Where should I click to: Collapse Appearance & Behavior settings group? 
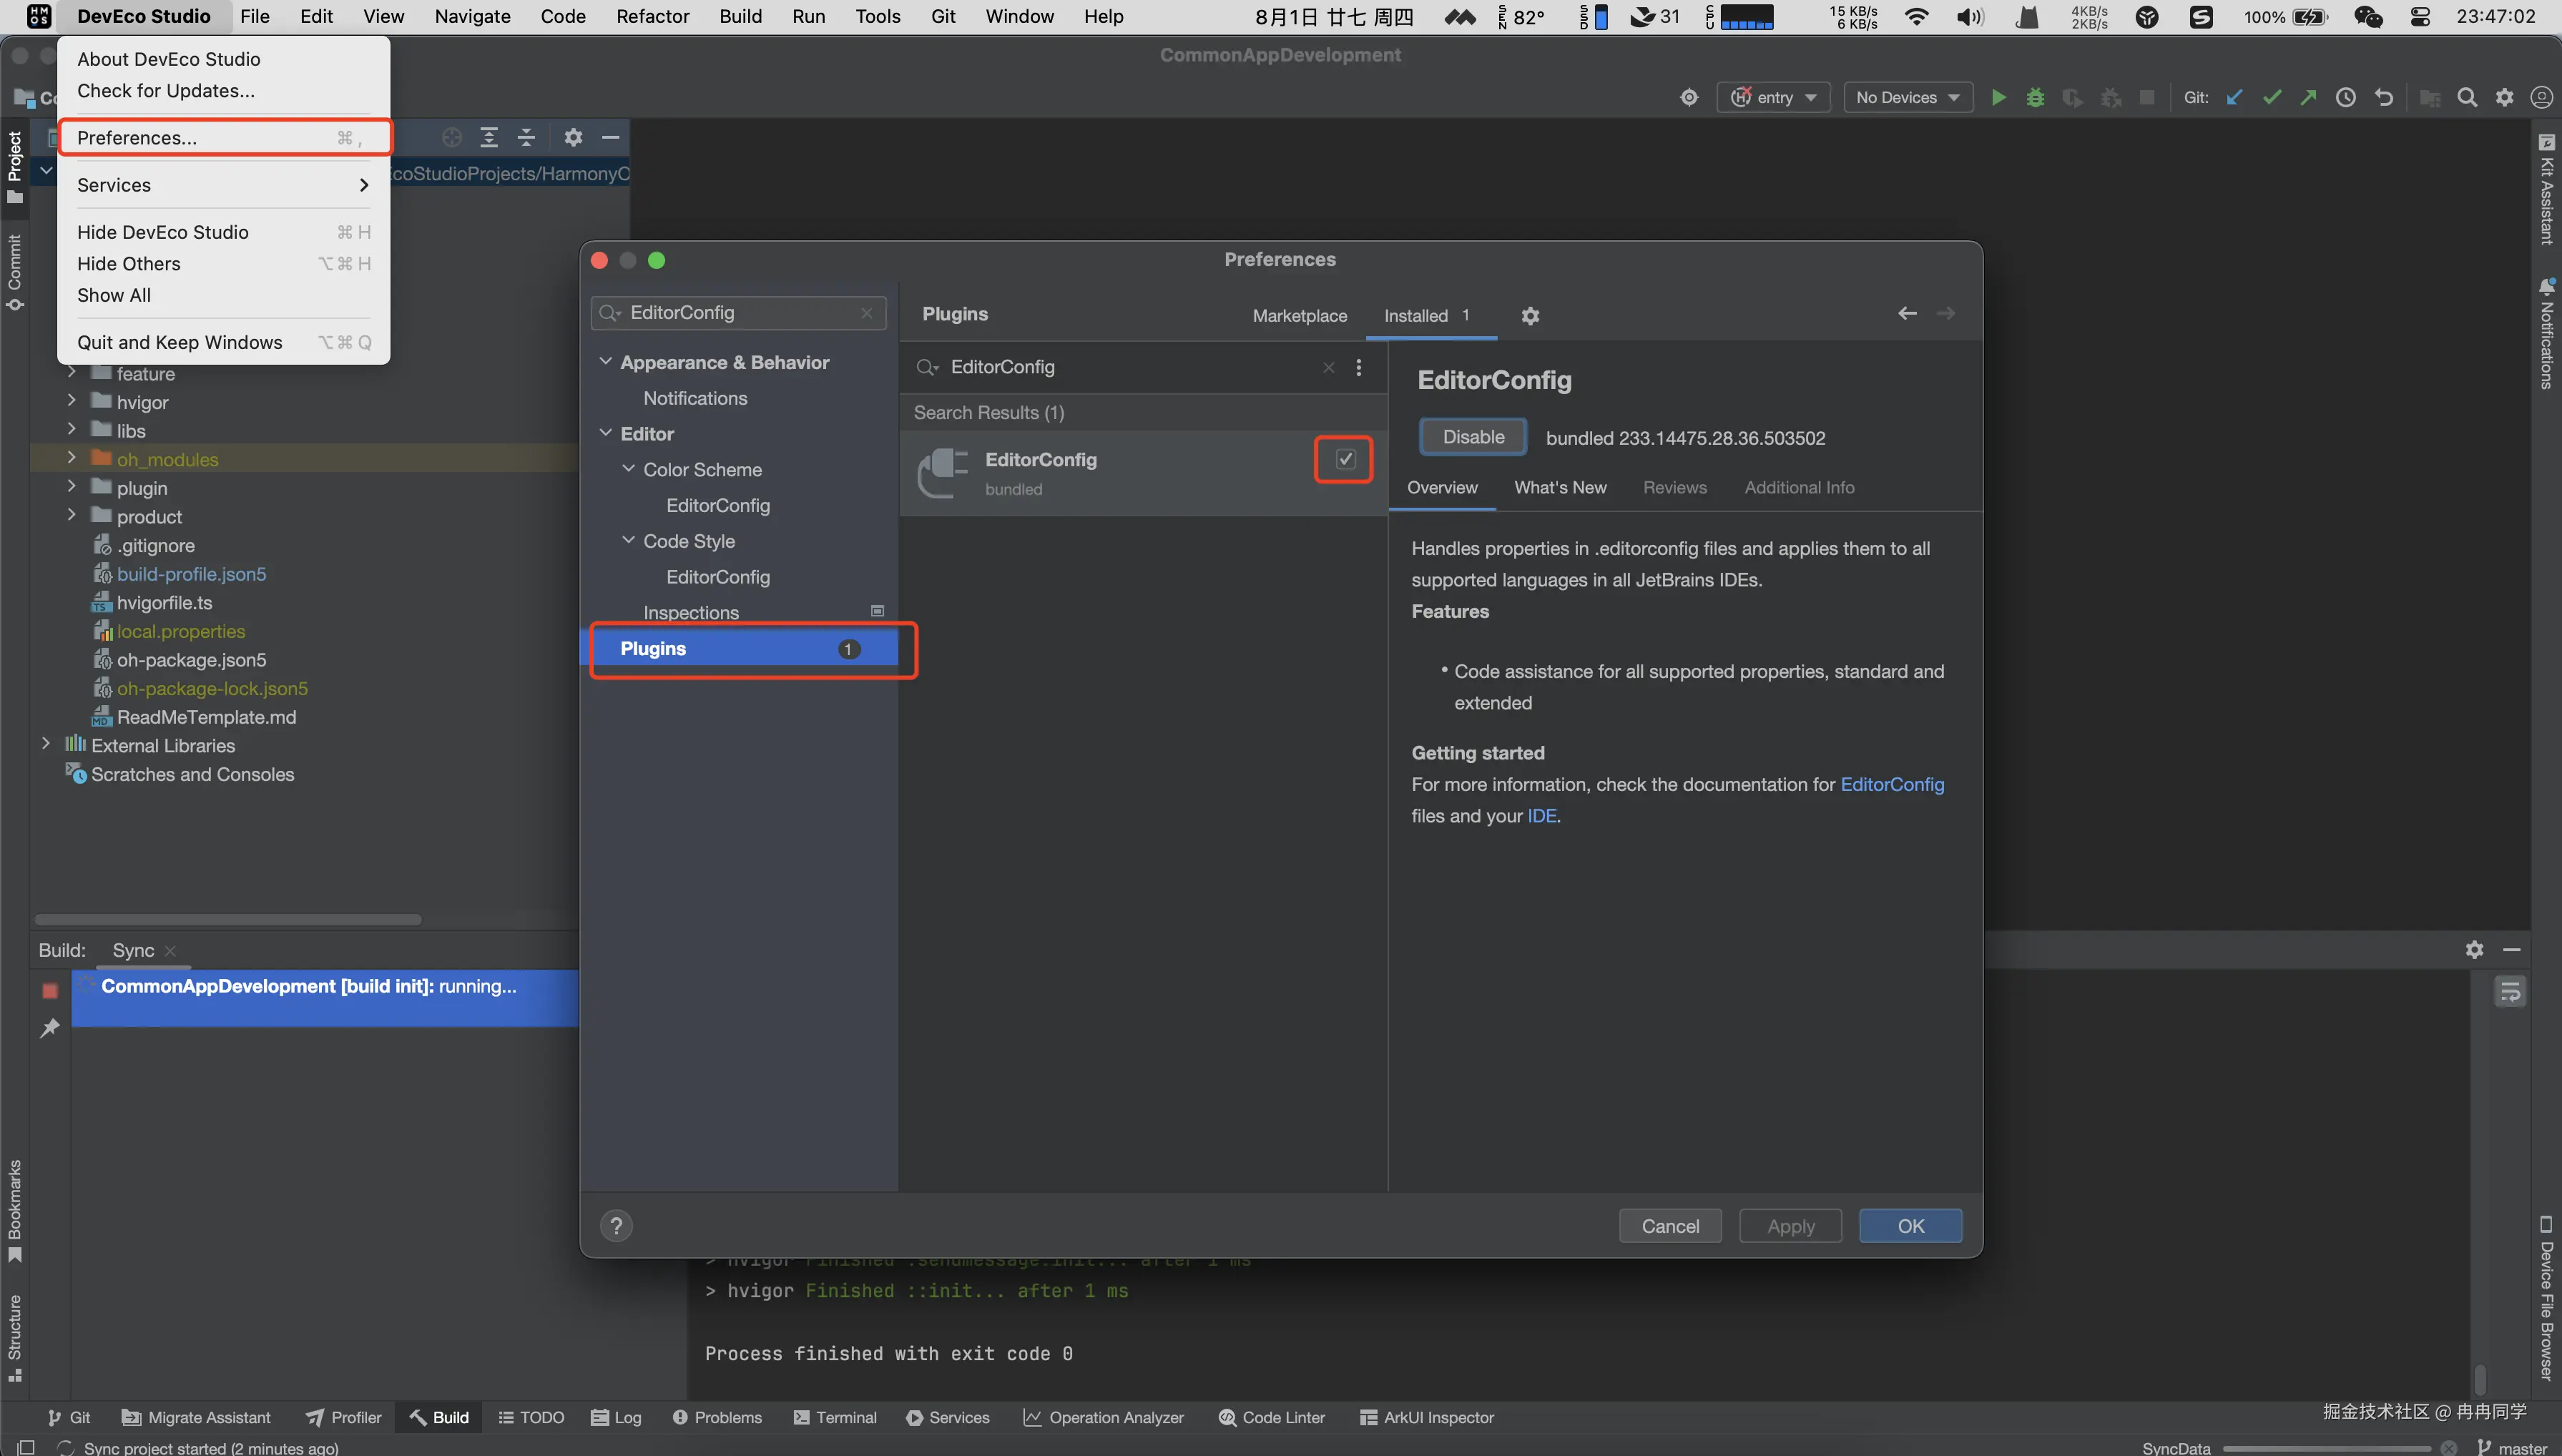coord(605,362)
